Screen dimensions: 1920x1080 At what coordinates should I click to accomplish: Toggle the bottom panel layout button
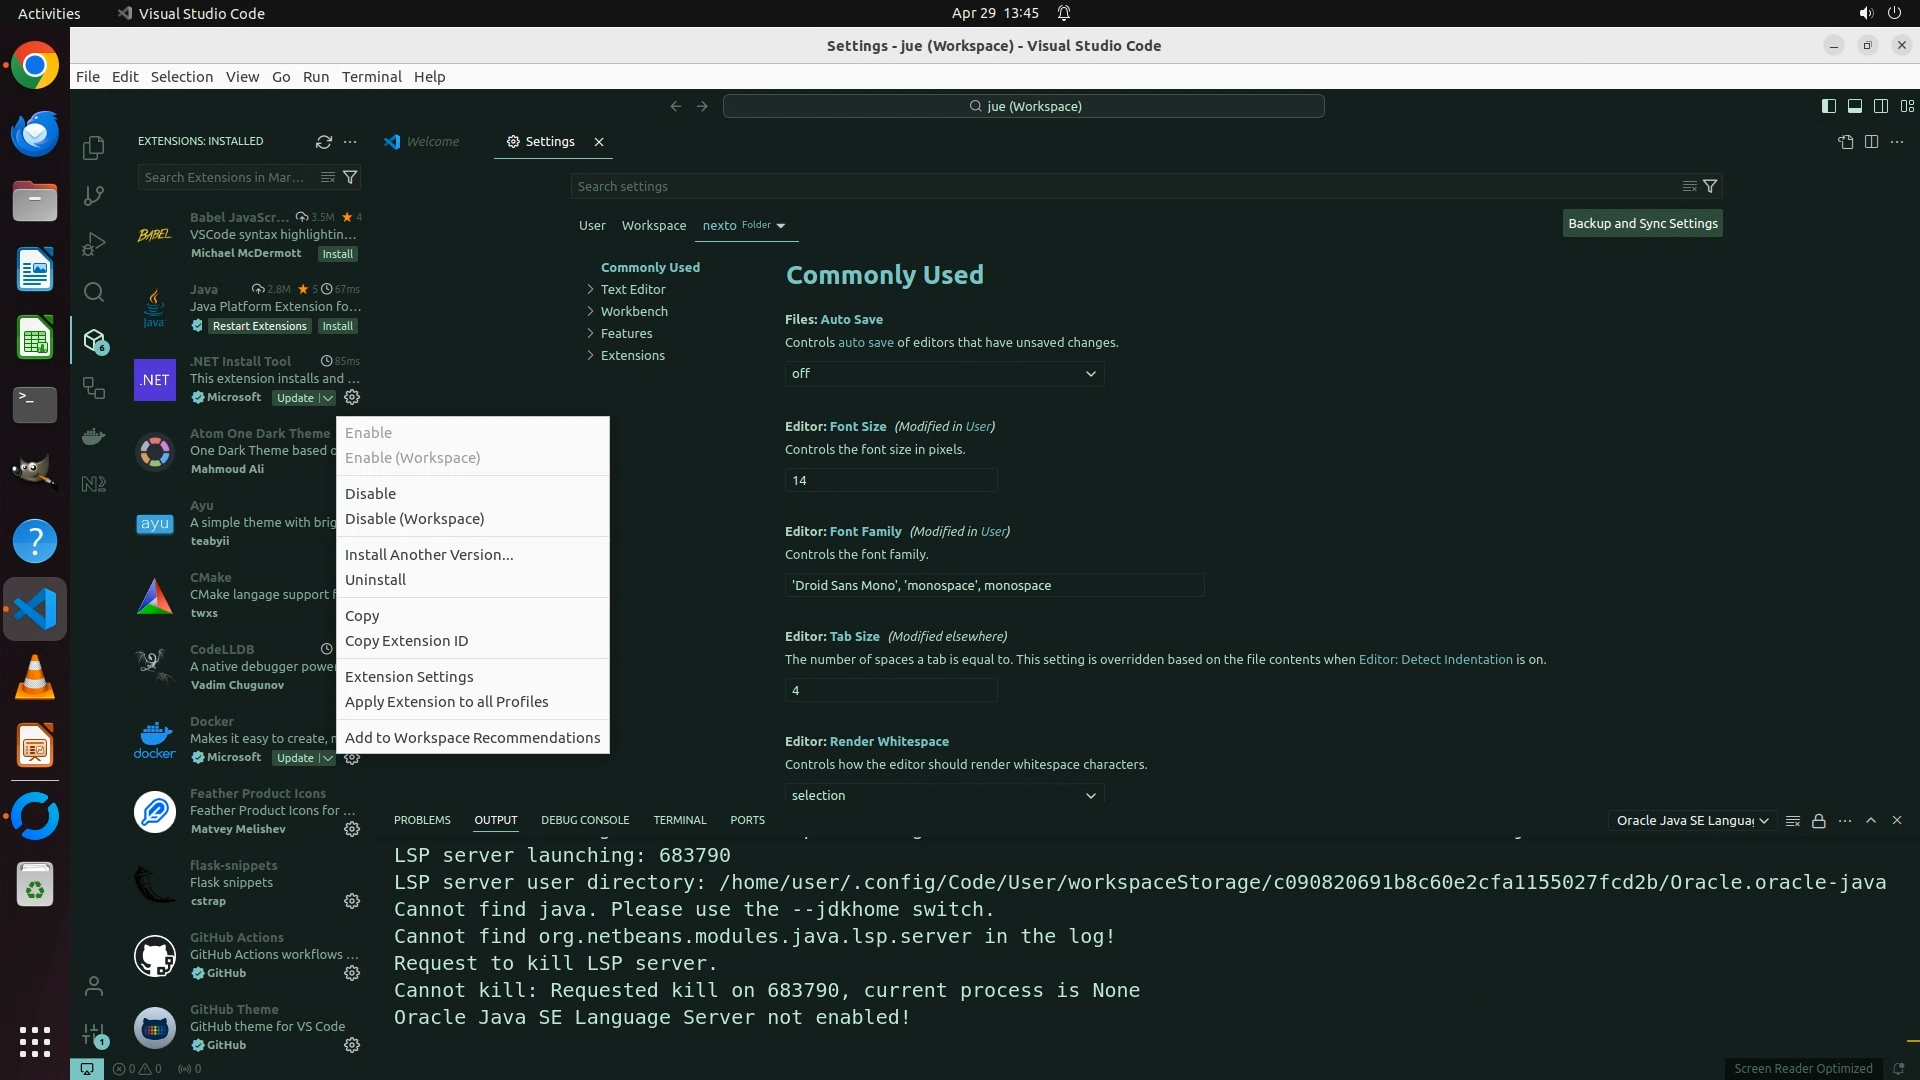point(1855,106)
